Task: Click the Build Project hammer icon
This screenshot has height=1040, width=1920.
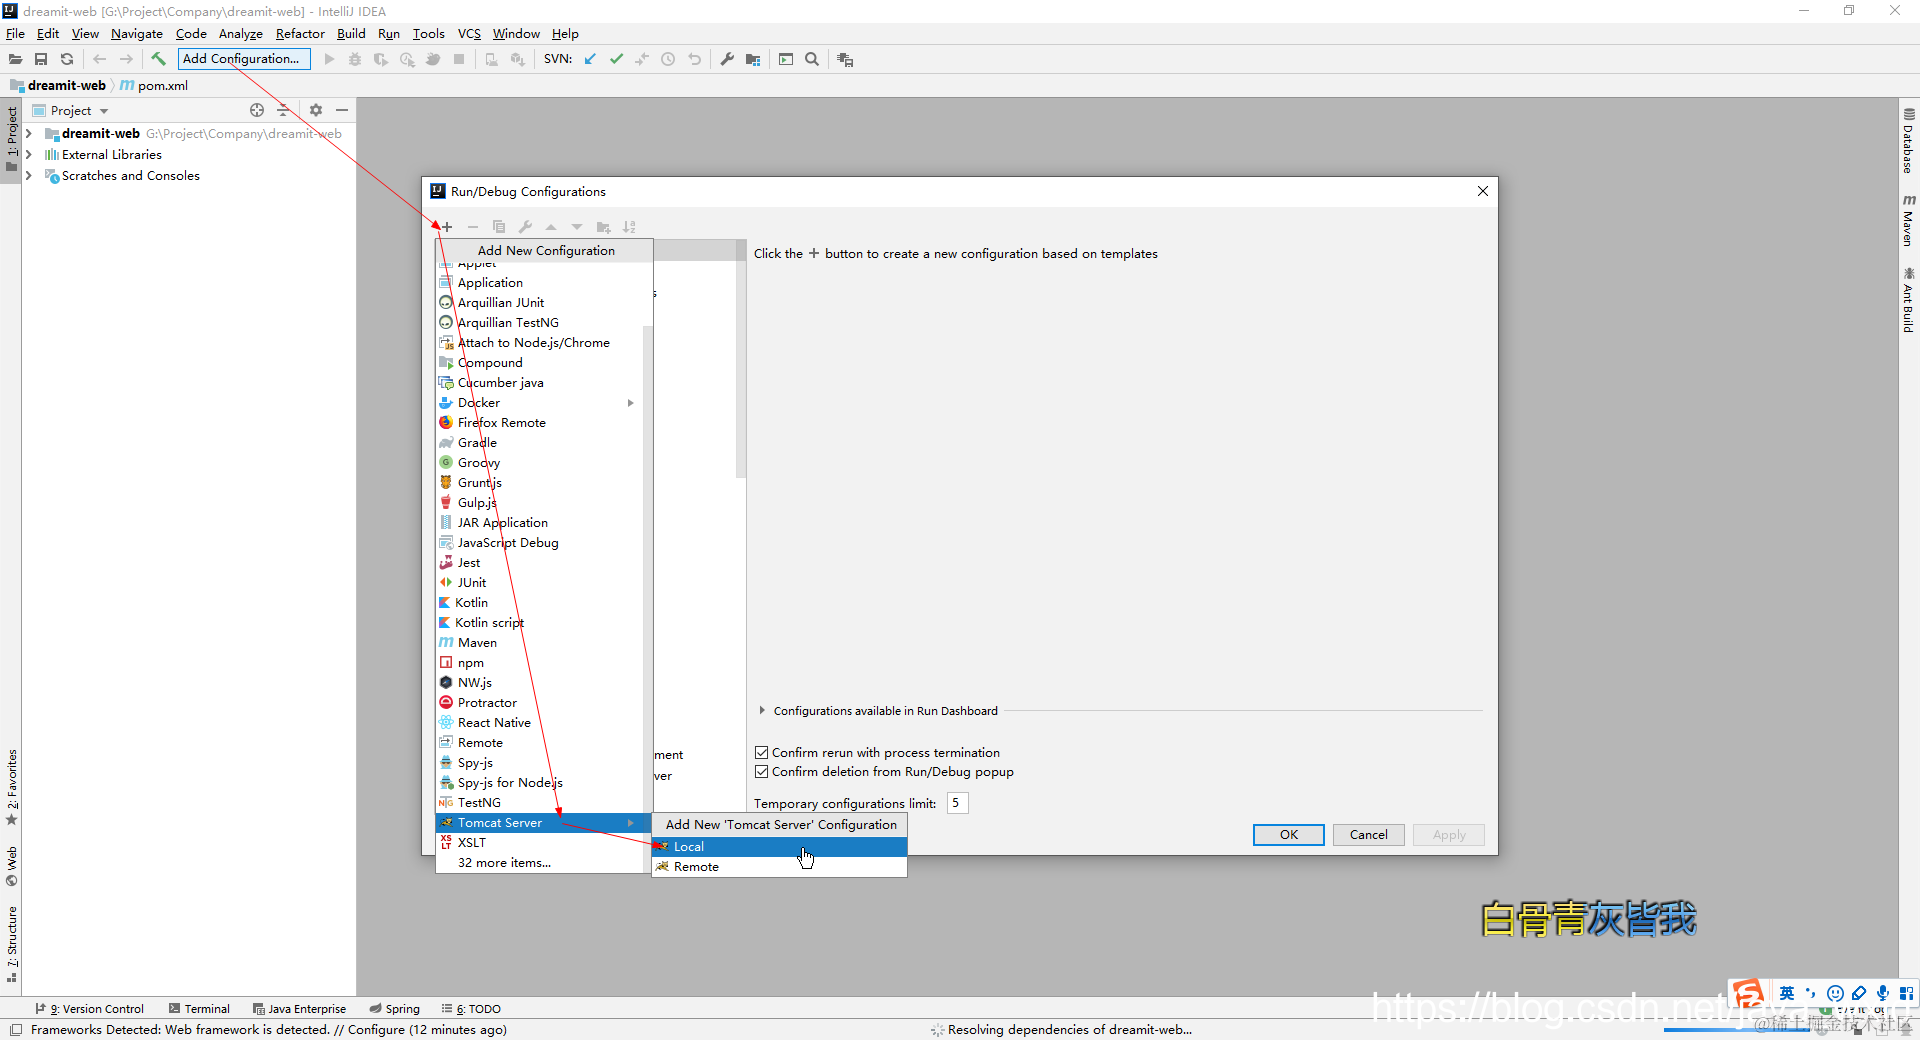Action: coord(158,59)
